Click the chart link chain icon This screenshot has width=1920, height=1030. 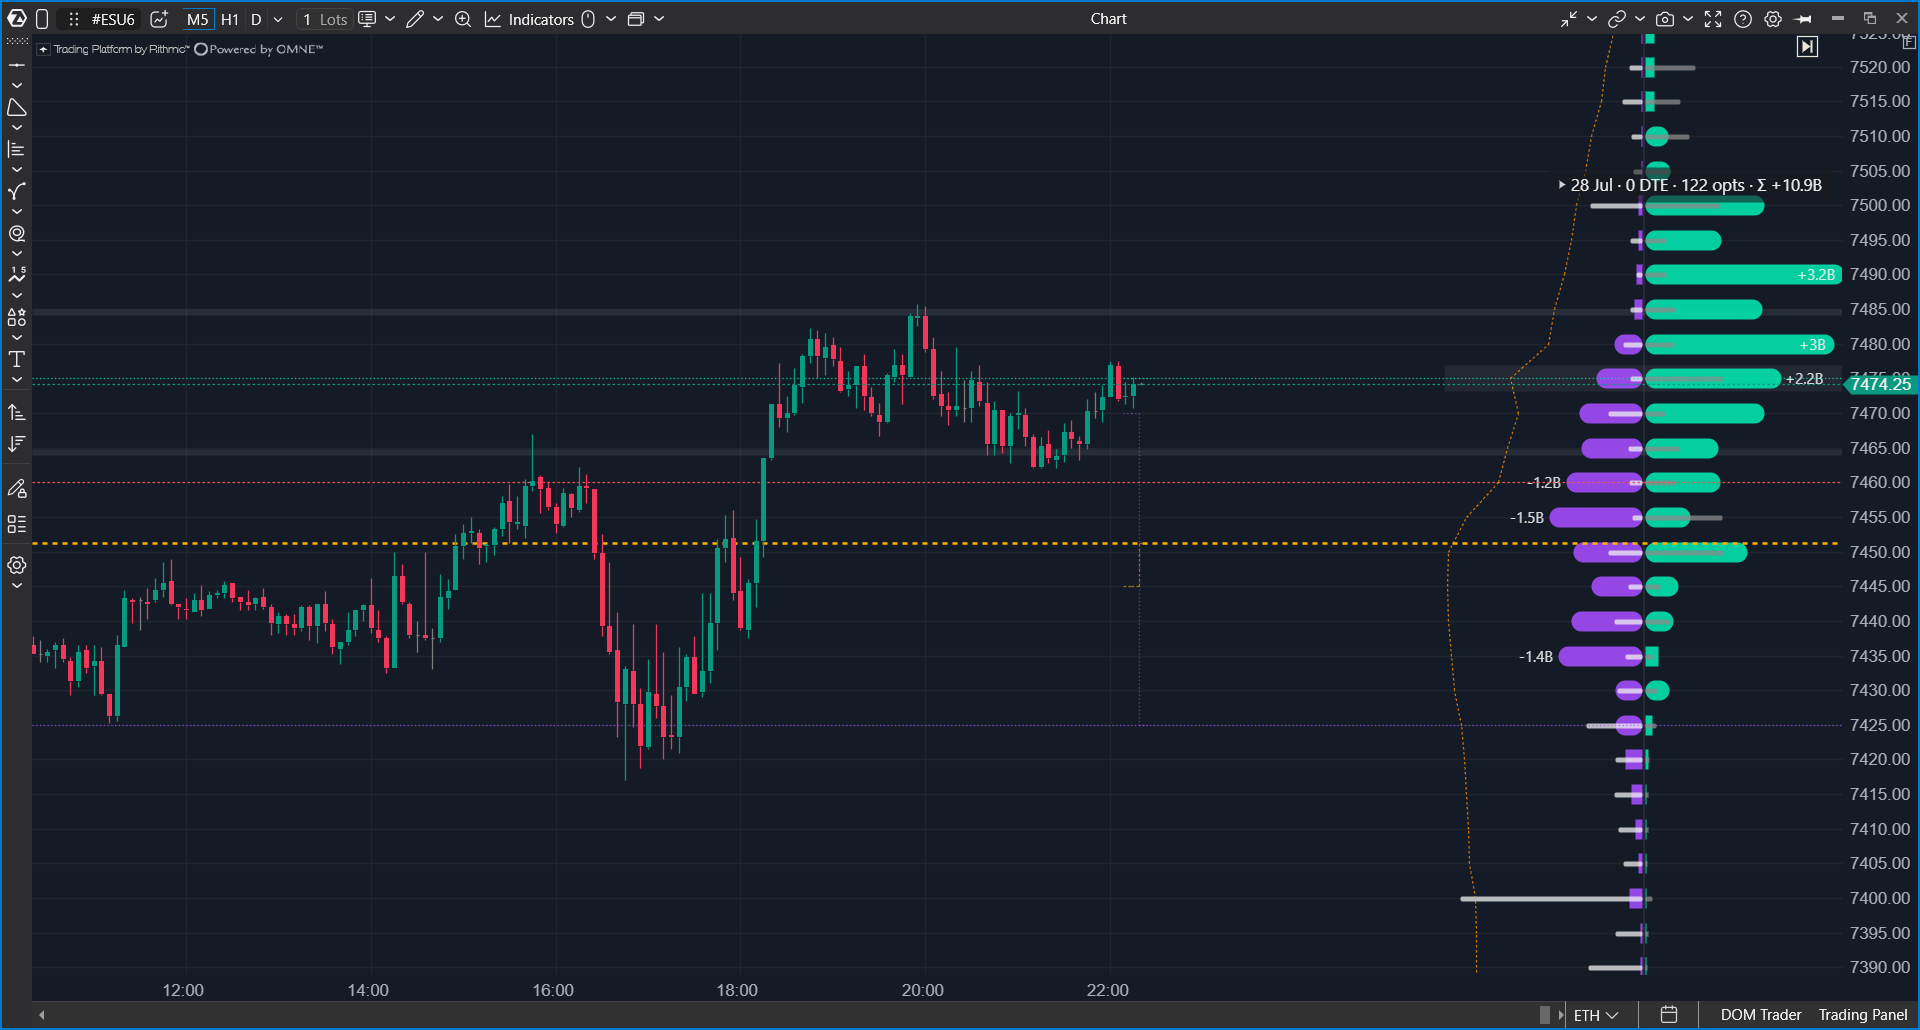point(1617,19)
